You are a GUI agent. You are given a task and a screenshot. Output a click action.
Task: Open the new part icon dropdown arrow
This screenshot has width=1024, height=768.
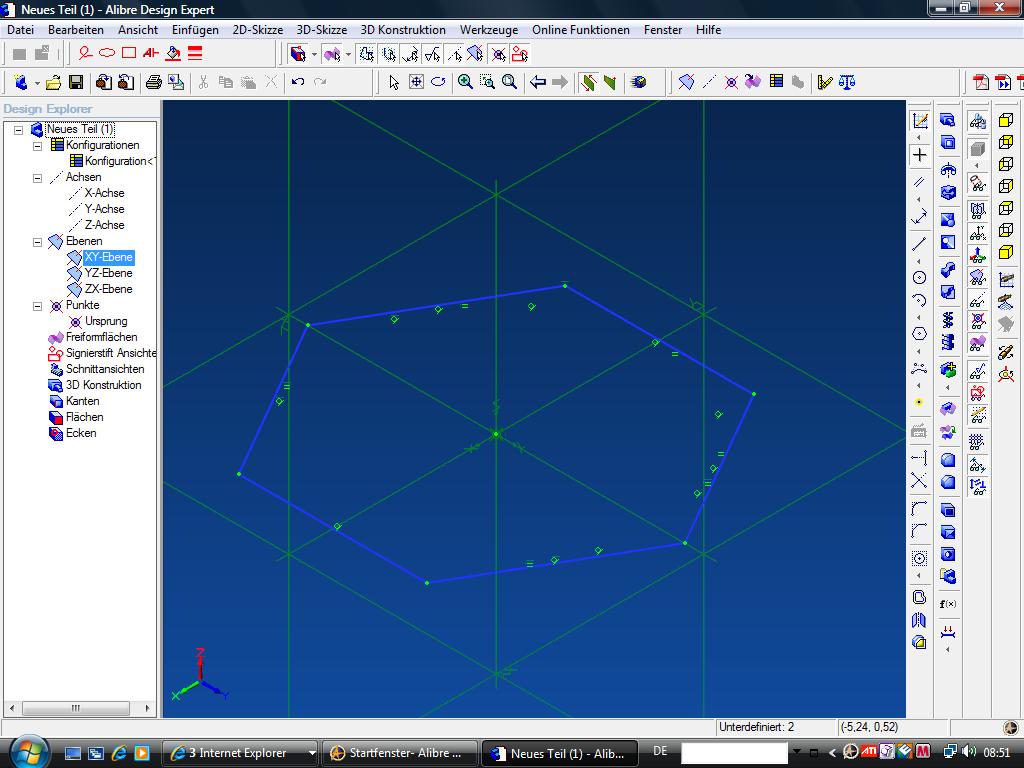(37, 83)
